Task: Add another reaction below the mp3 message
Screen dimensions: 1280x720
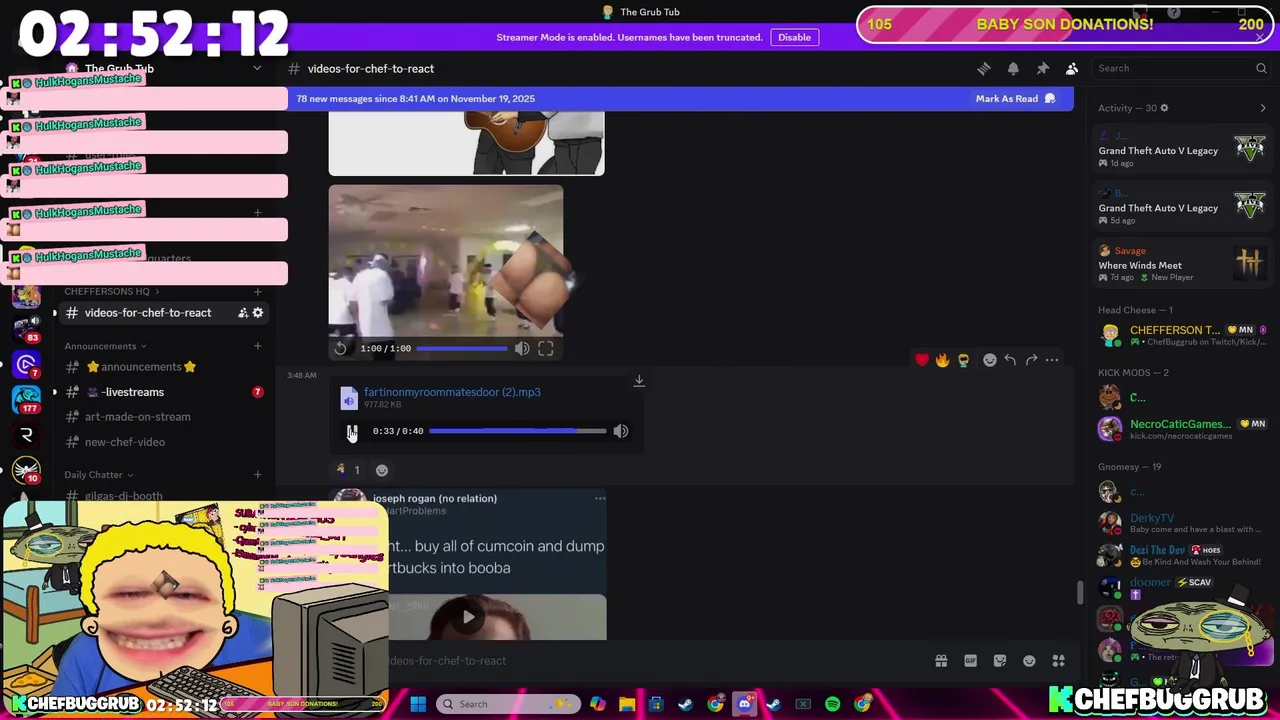Action: (x=382, y=470)
